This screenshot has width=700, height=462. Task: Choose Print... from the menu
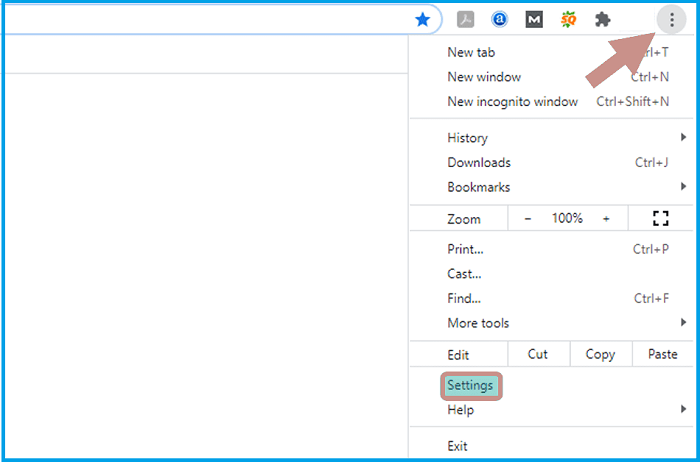pyautogui.click(x=551, y=249)
